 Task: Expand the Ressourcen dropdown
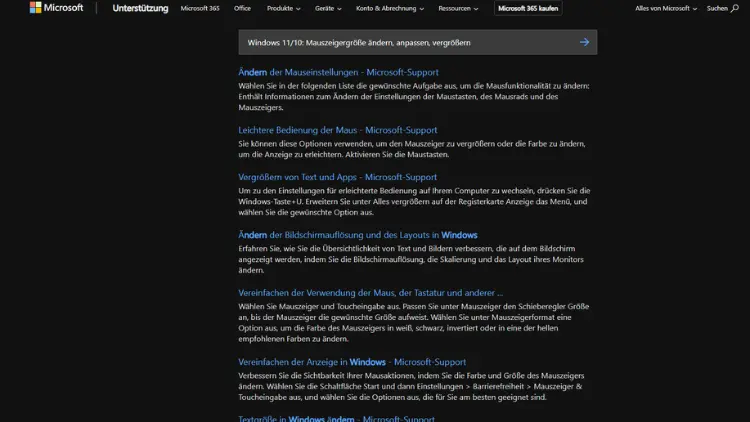point(458,8)
